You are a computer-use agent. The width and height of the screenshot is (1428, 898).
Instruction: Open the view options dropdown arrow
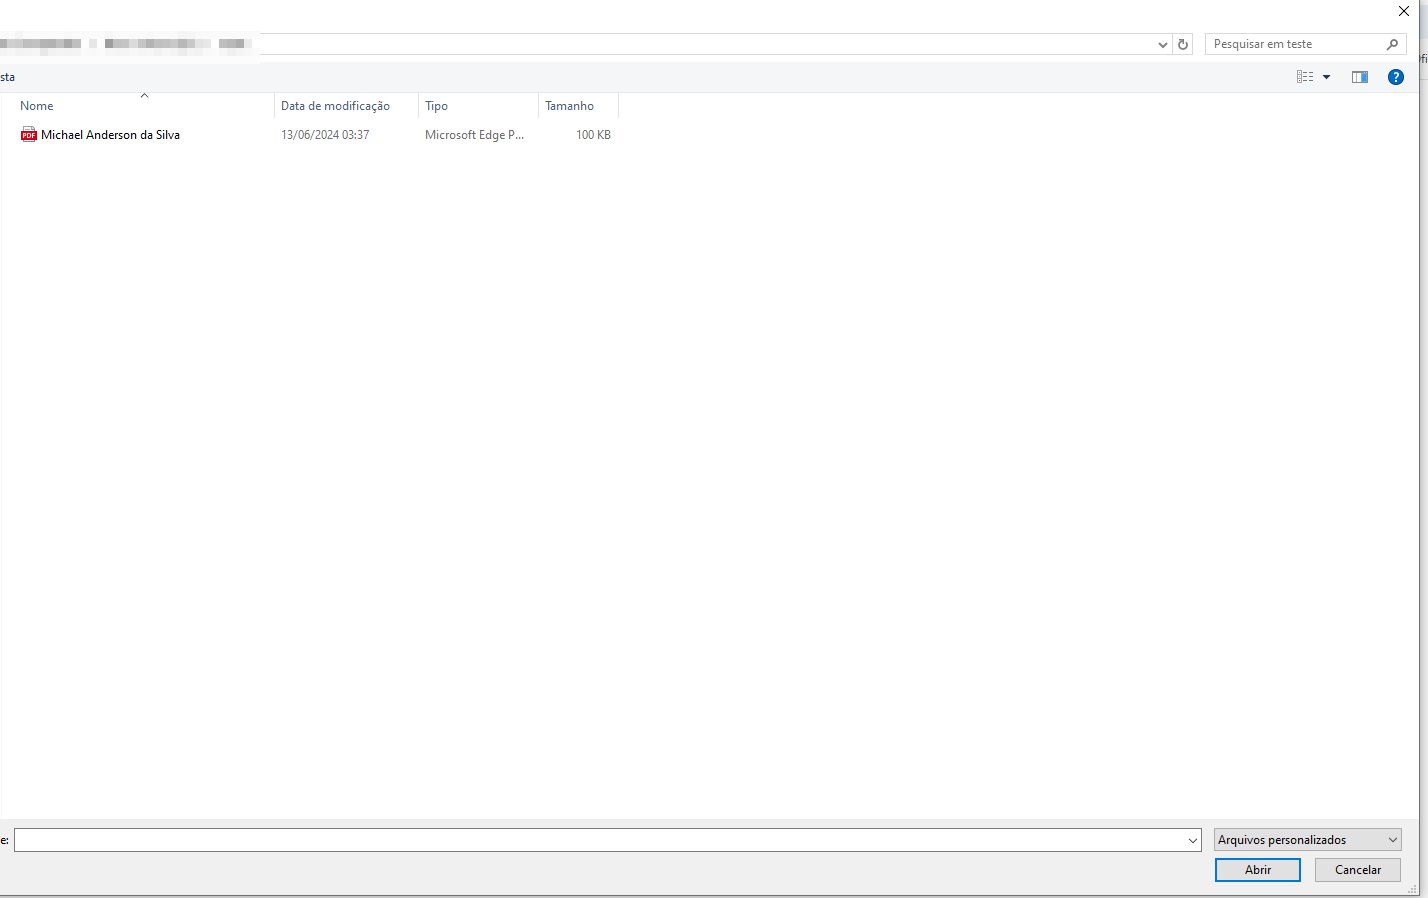click(x=1327, y=77)
